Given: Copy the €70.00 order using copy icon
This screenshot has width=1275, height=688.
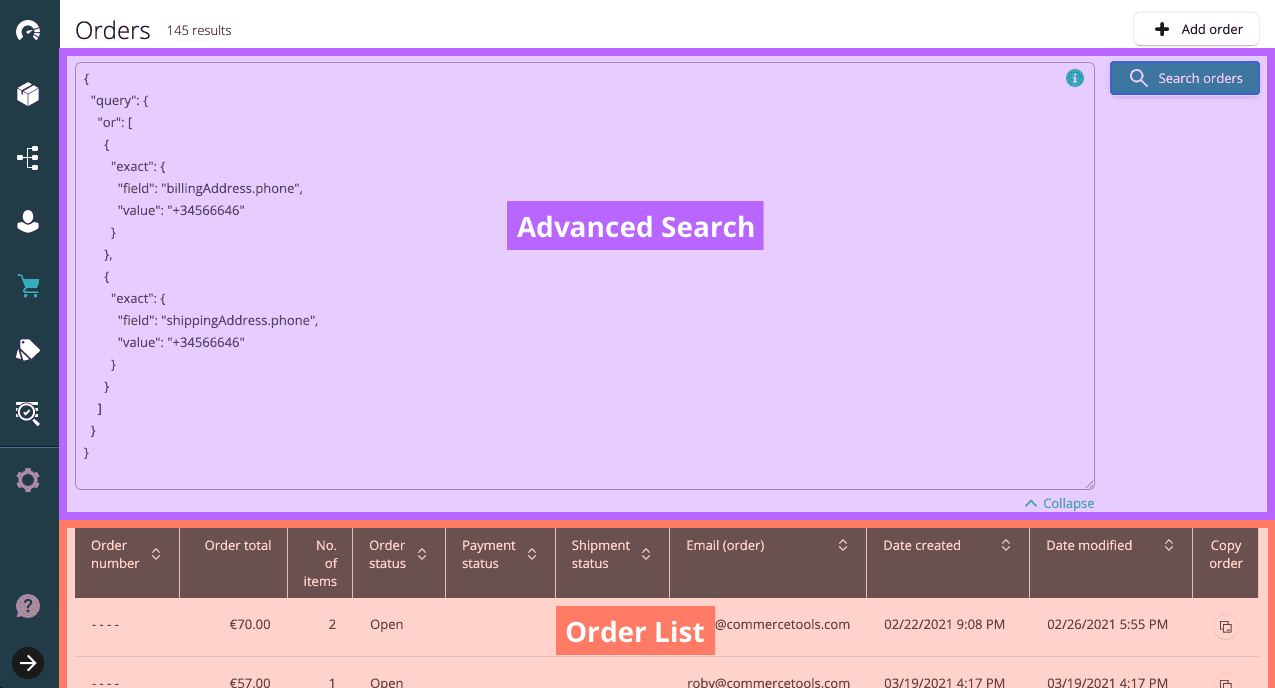Looking at the screenshot, I should pyautogui.click(x=1225, y=627).
